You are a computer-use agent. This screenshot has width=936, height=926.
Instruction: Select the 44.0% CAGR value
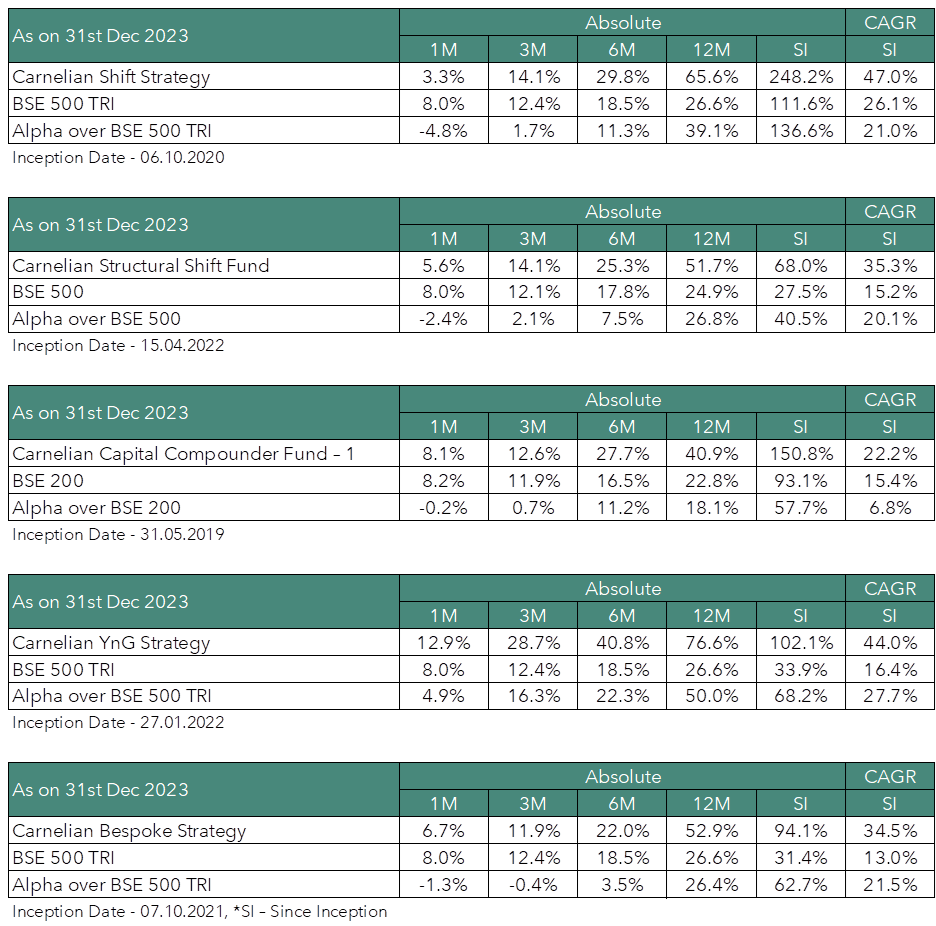coord(890,643)
